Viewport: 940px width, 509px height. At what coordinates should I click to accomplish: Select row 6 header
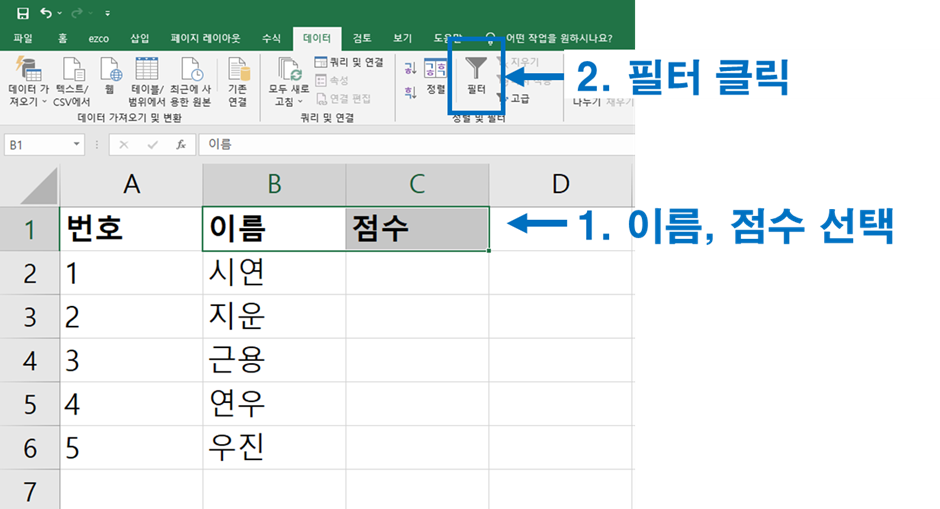(29, 448)
